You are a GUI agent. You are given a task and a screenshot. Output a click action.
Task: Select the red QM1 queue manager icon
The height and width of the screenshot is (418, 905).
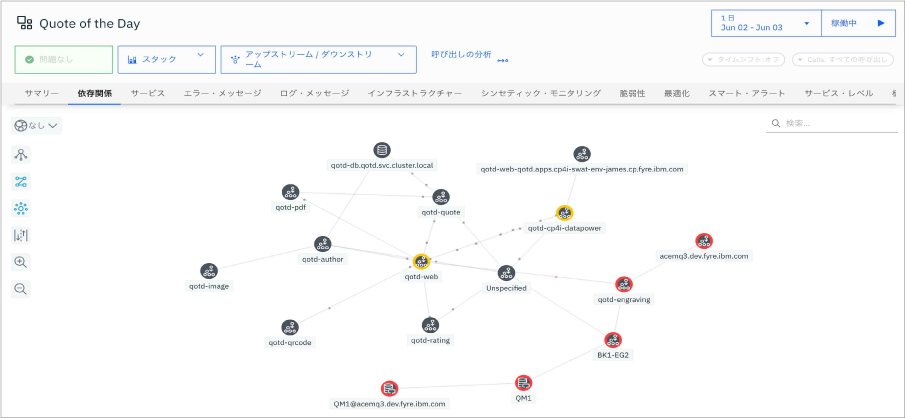tap(523, 382)
